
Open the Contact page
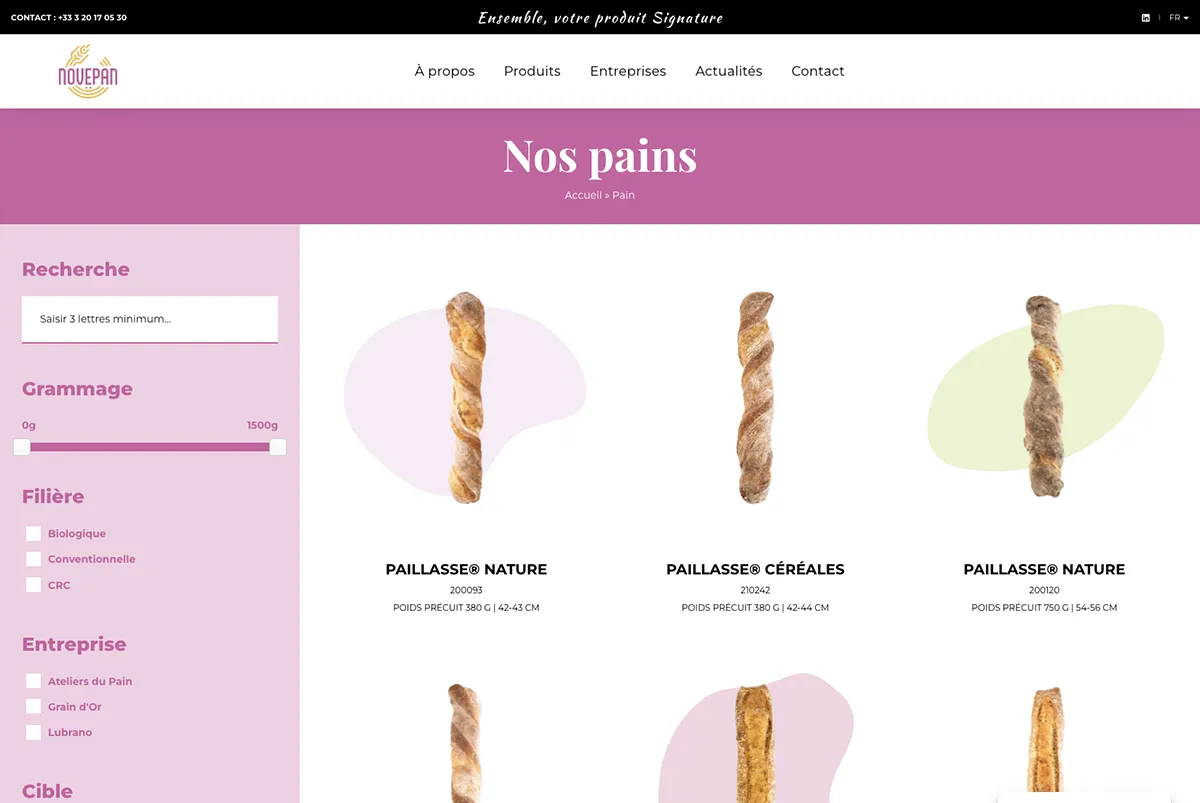coord(818,71)
